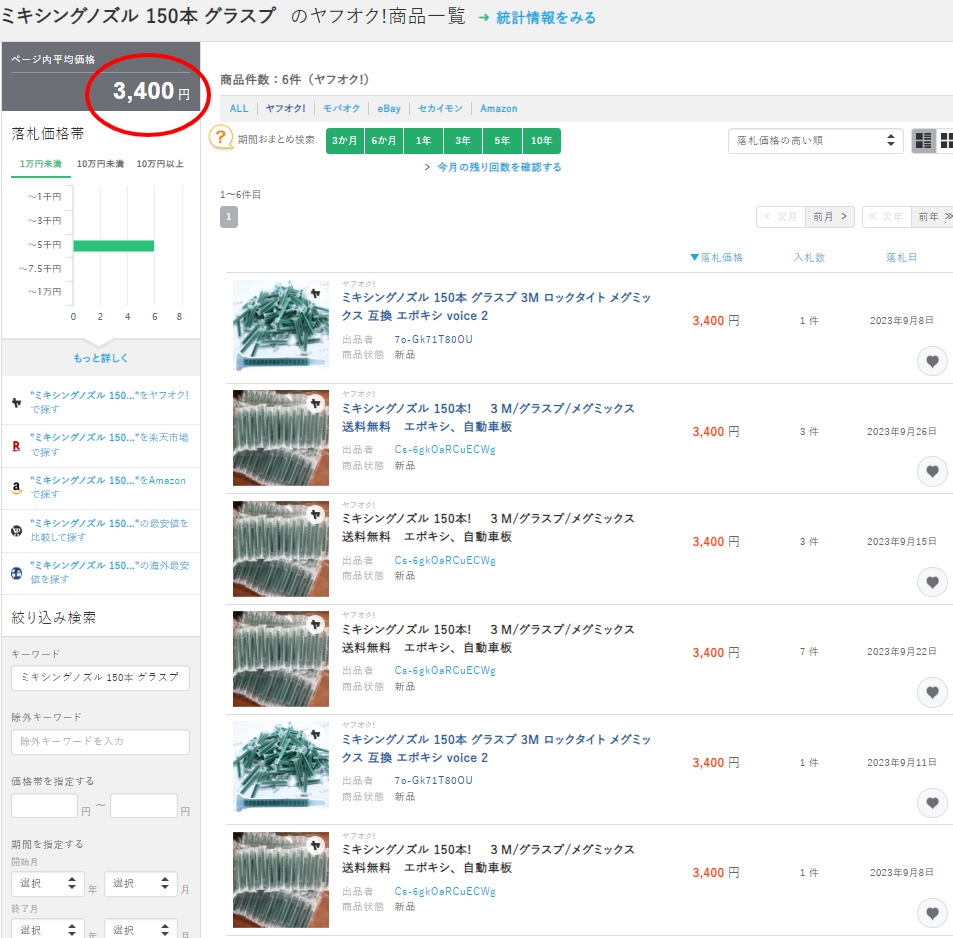Click the Rakuten search icon in sidebar

click(x=17, y=445)
